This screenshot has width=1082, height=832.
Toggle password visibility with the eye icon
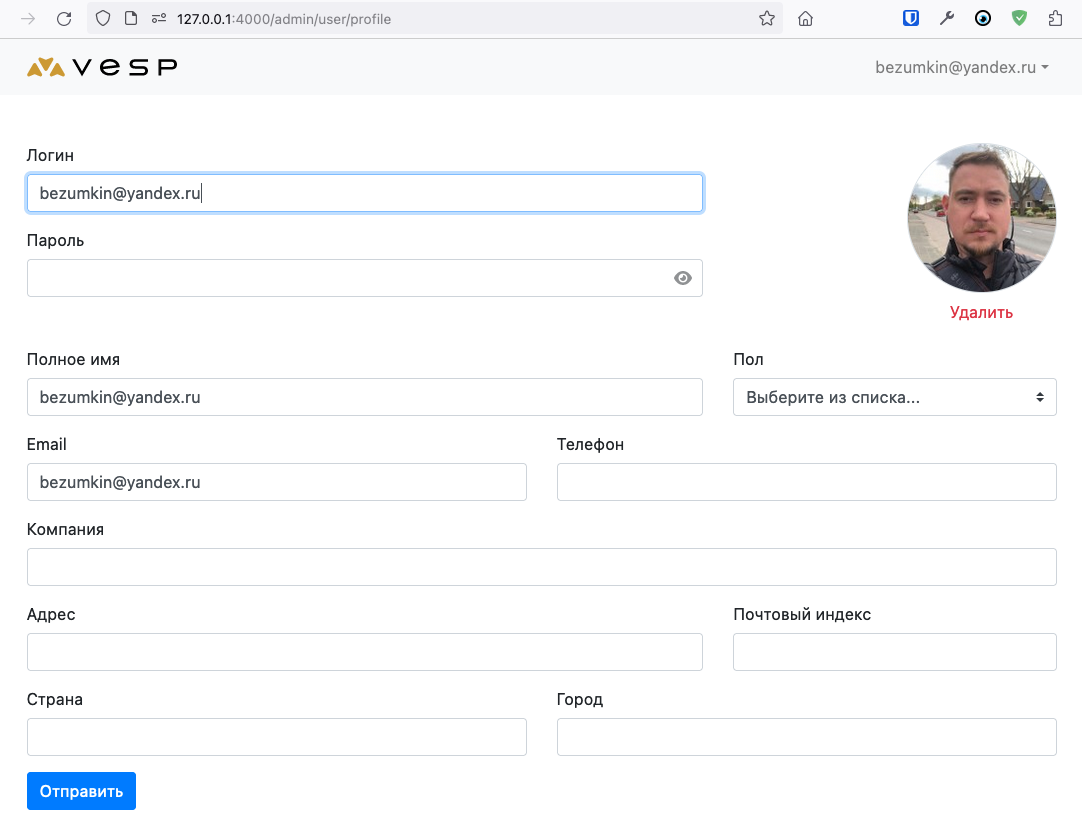pyautogui.click(x=683, y=279)
